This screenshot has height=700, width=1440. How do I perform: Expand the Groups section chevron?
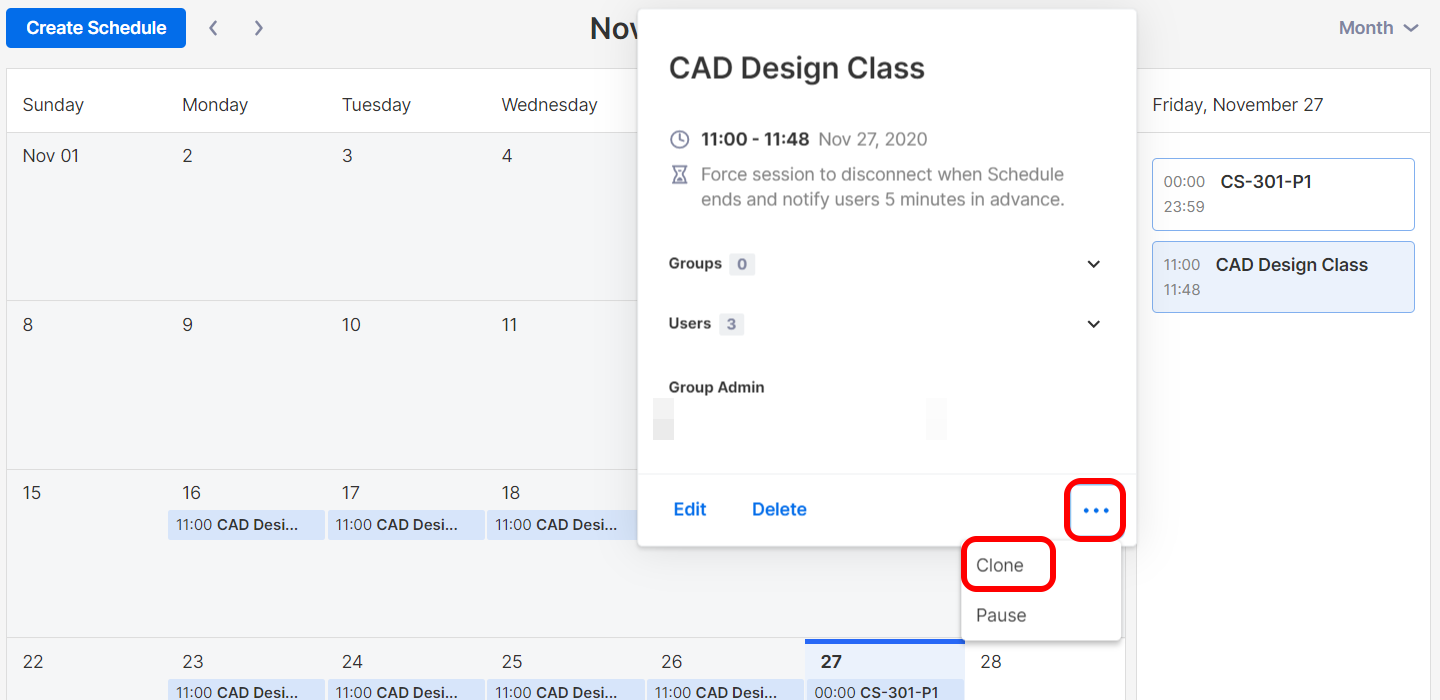click(1094, 264)
